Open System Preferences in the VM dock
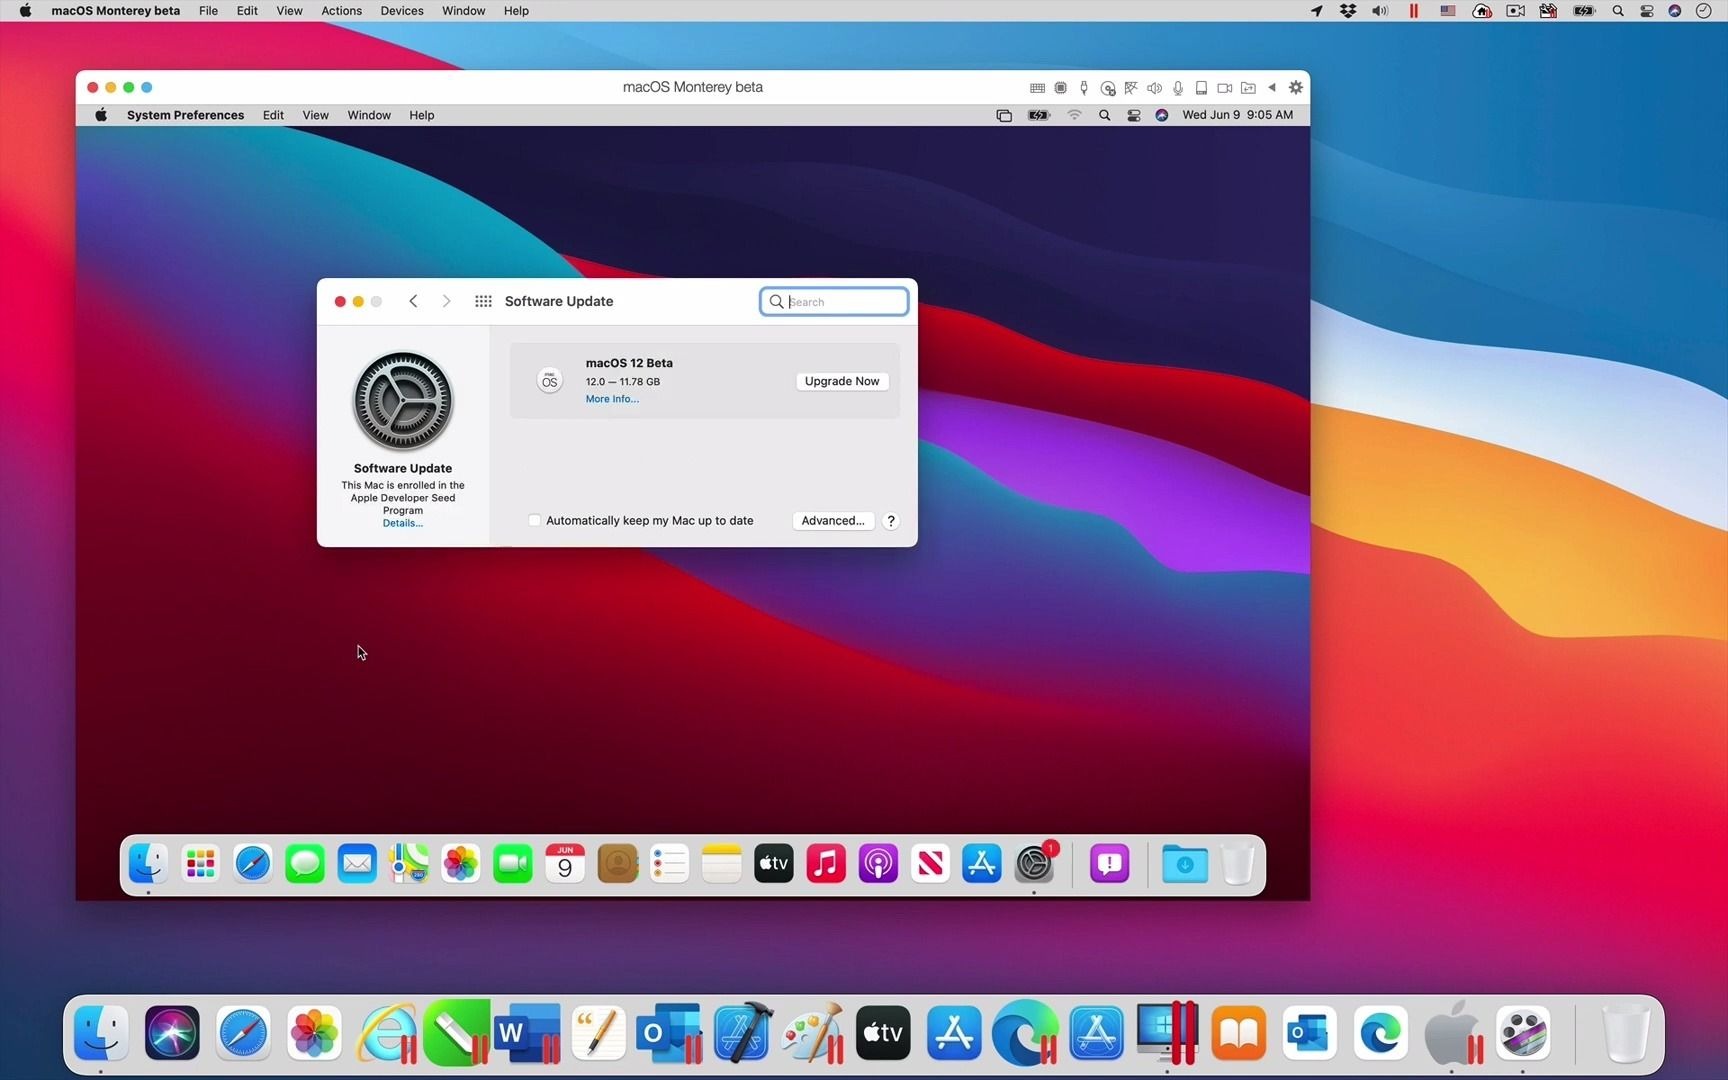This screenshot has width=1728, height=1080. [1034, 864]
